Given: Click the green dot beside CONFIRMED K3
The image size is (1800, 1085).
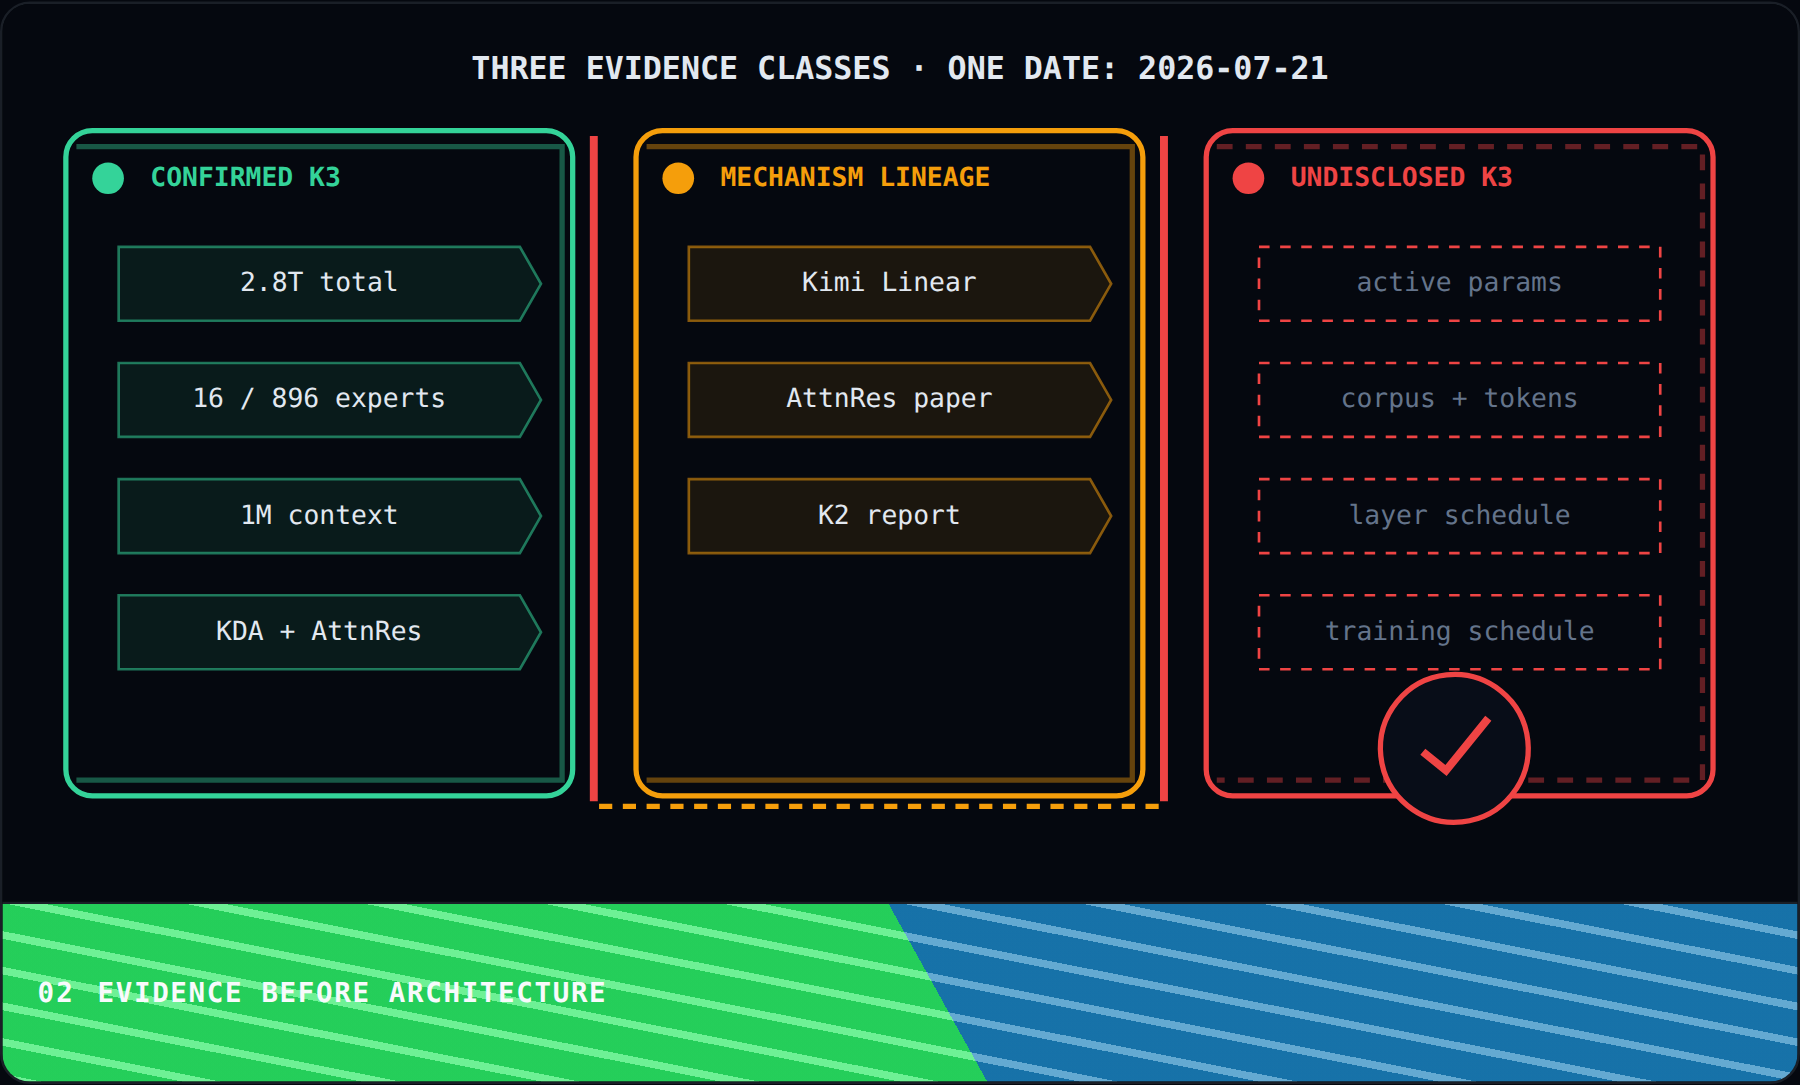Looking at the screenshot, I should tap(108, 178).
